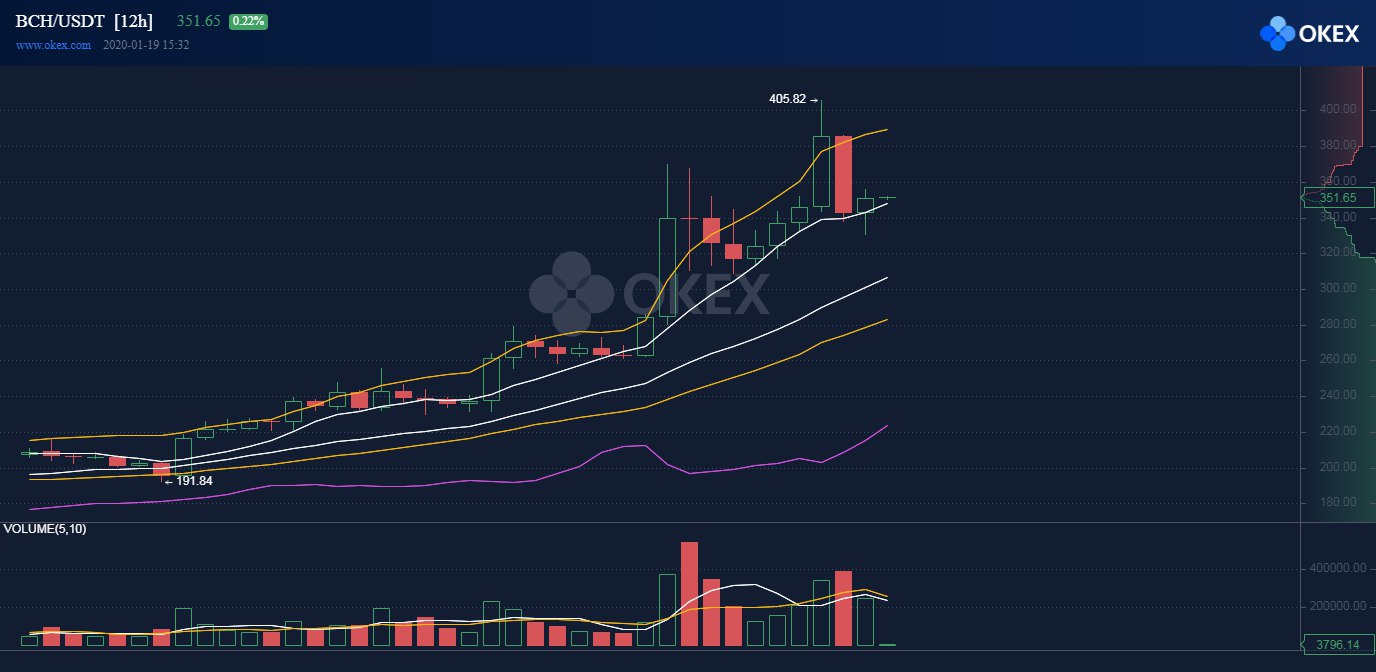Screen dimensions: 1376x672
Task: Click the 180.00 price axis label
Action: pyautogui.click(x=1338, y=502)
